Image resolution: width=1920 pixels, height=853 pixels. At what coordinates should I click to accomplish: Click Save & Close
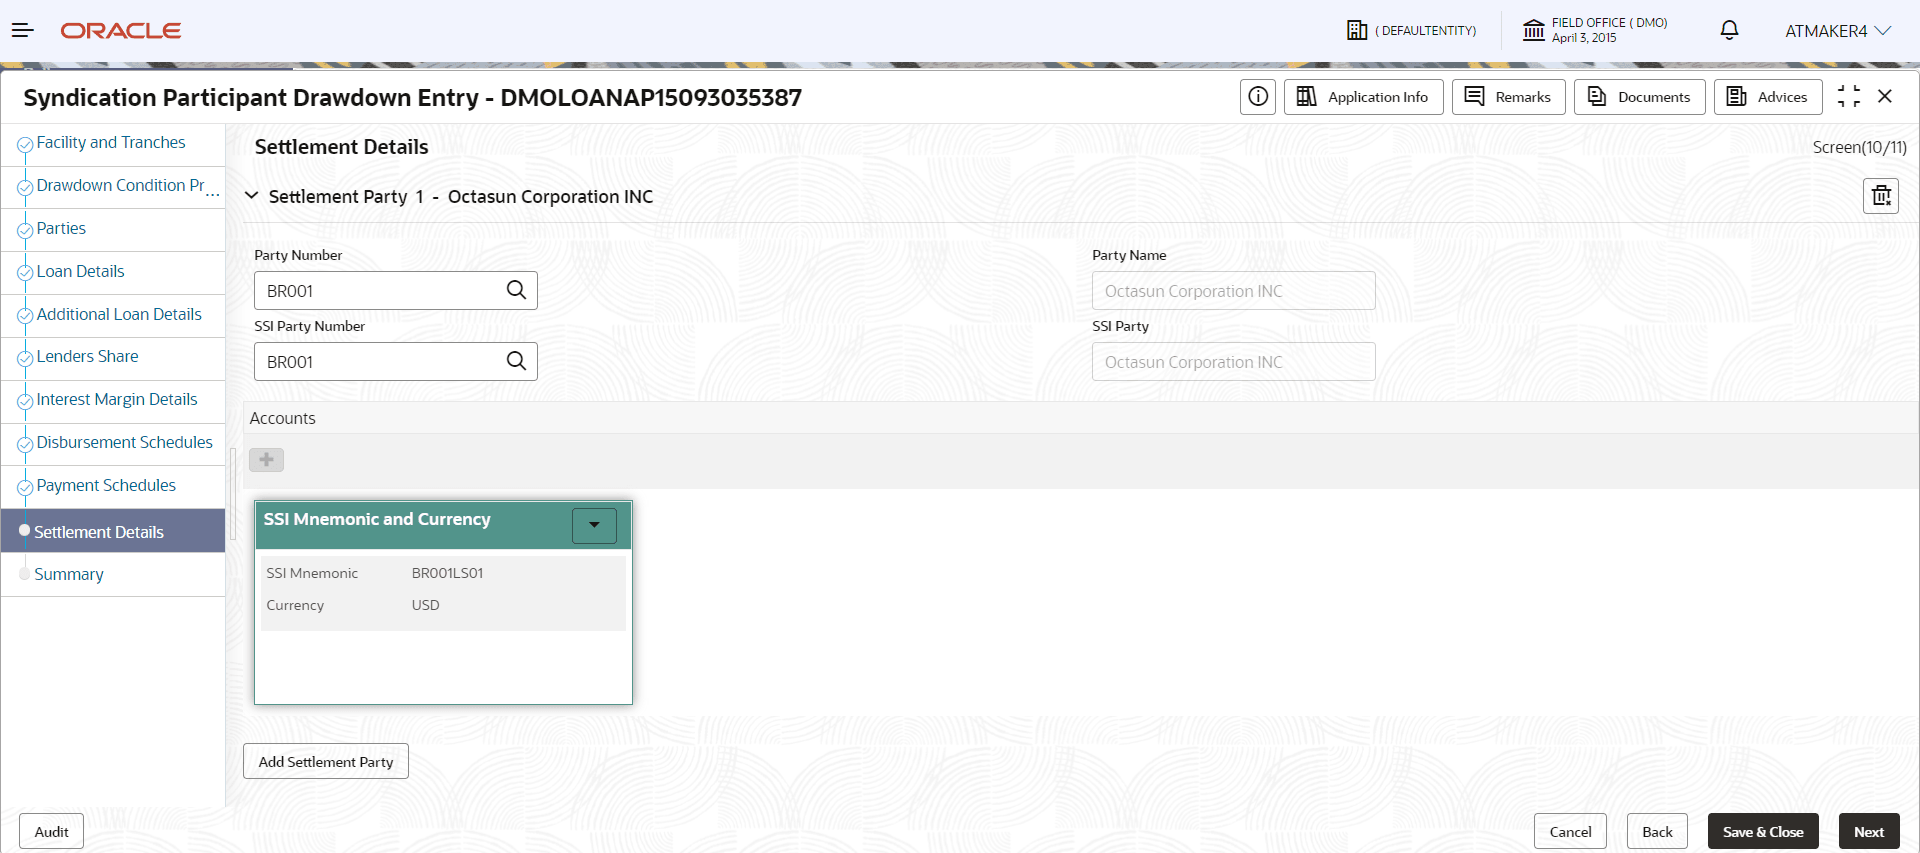[x=1763, y=831]
